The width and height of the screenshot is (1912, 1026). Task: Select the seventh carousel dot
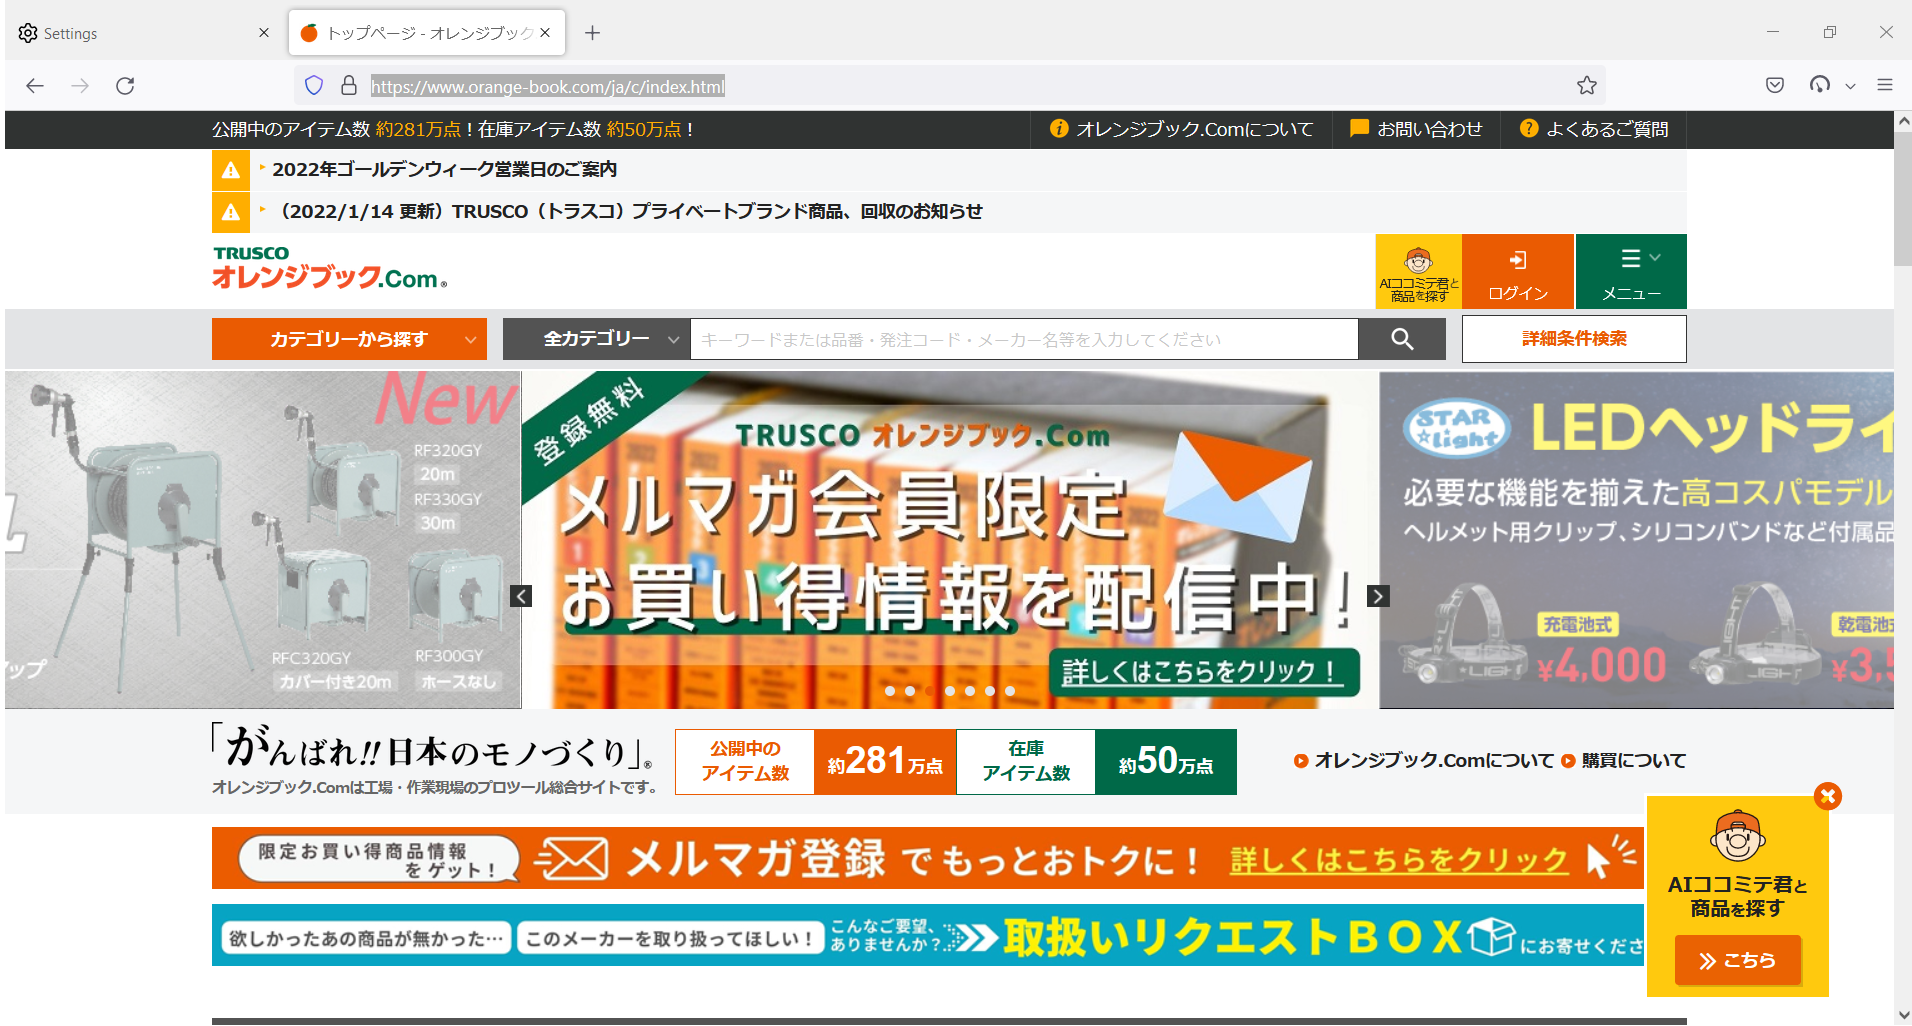tap(1010, 691)
